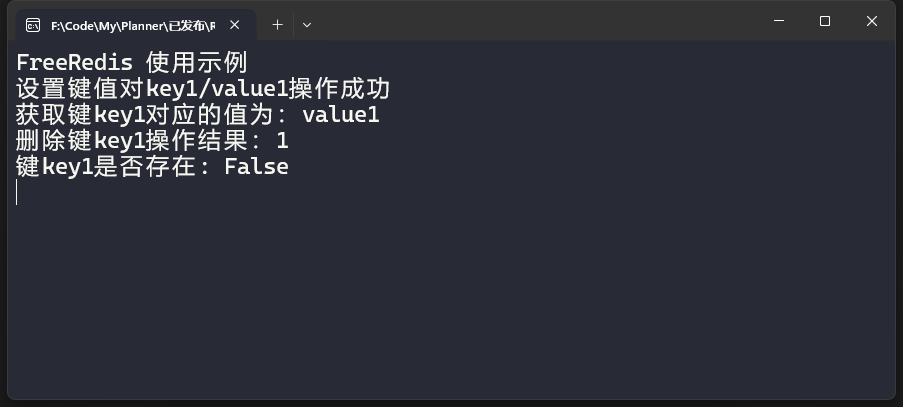Viewport: 903px width, 407px height.
Task: Open a new tab with the plus button
Action: click(x=278, y=24)
